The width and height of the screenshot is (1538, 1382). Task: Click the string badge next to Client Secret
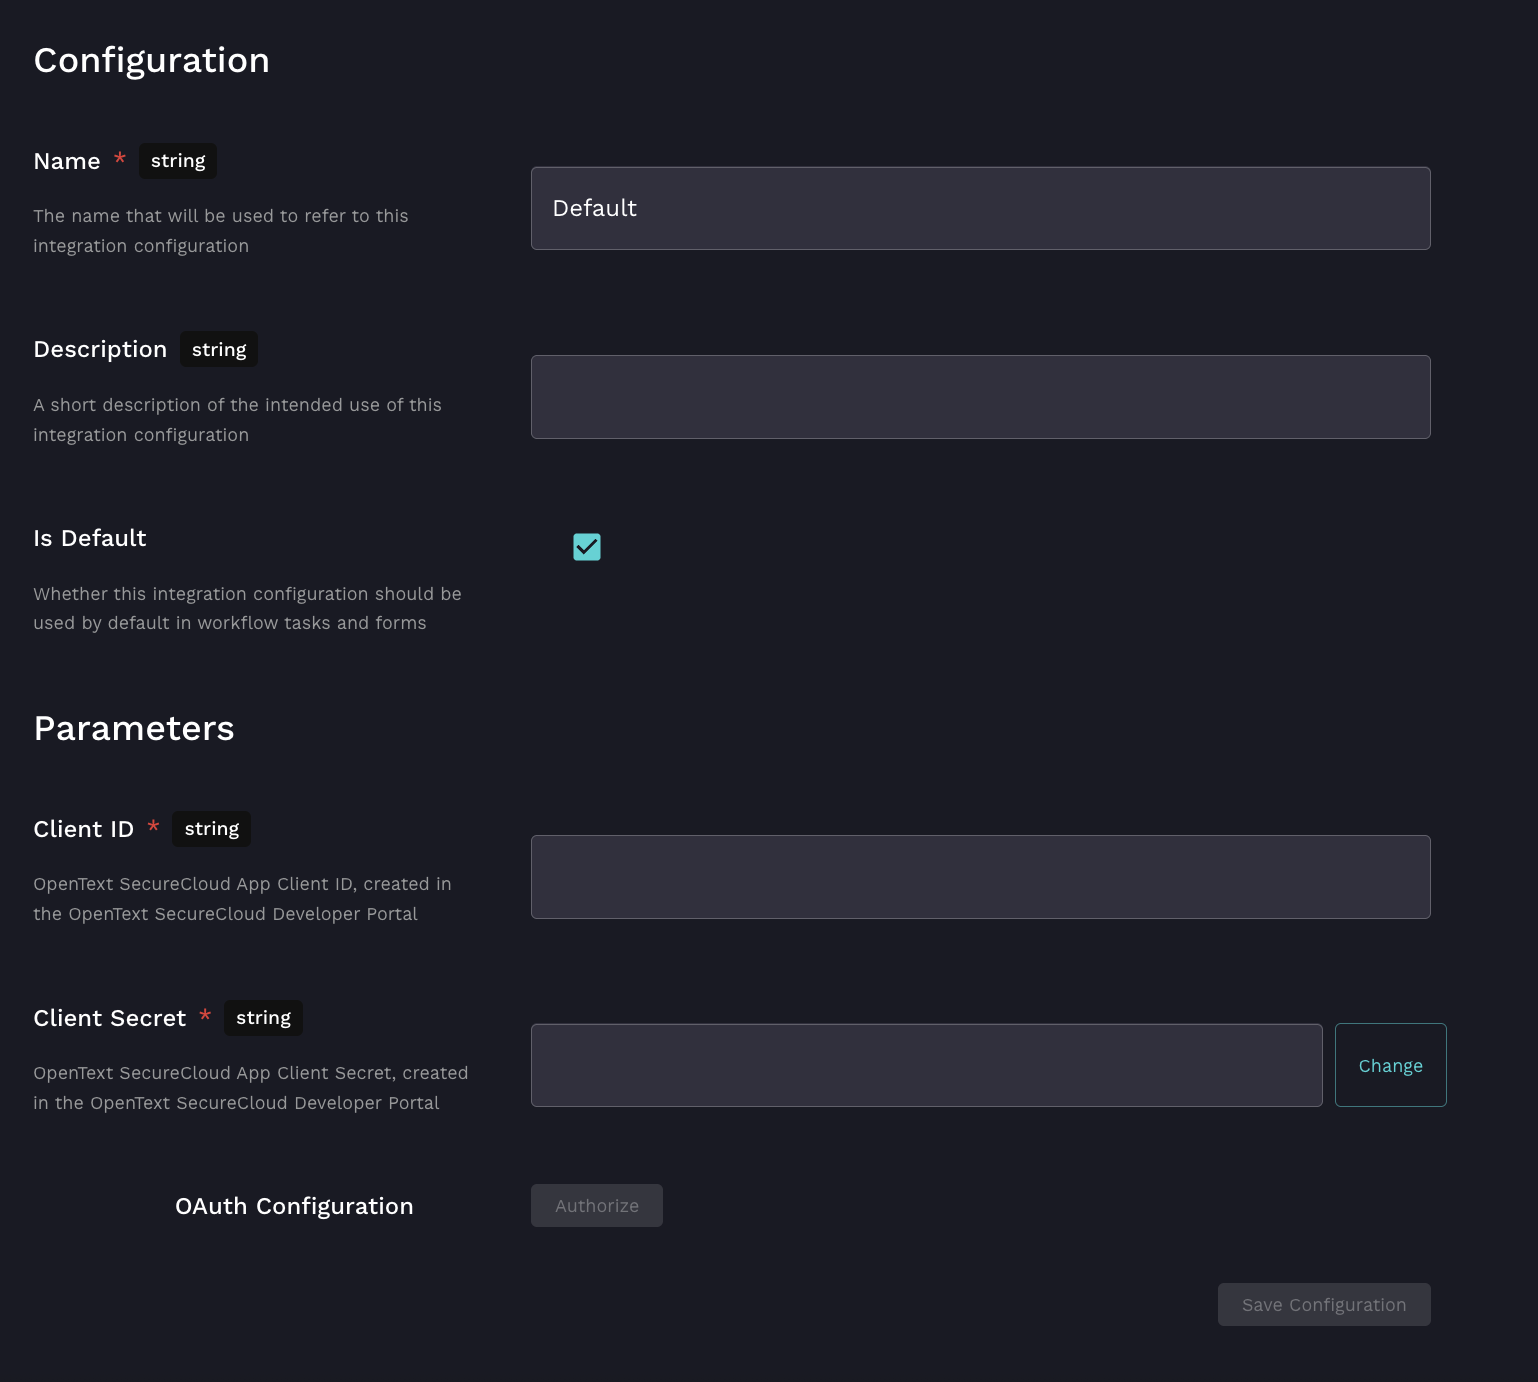(x=263, y=1018)
